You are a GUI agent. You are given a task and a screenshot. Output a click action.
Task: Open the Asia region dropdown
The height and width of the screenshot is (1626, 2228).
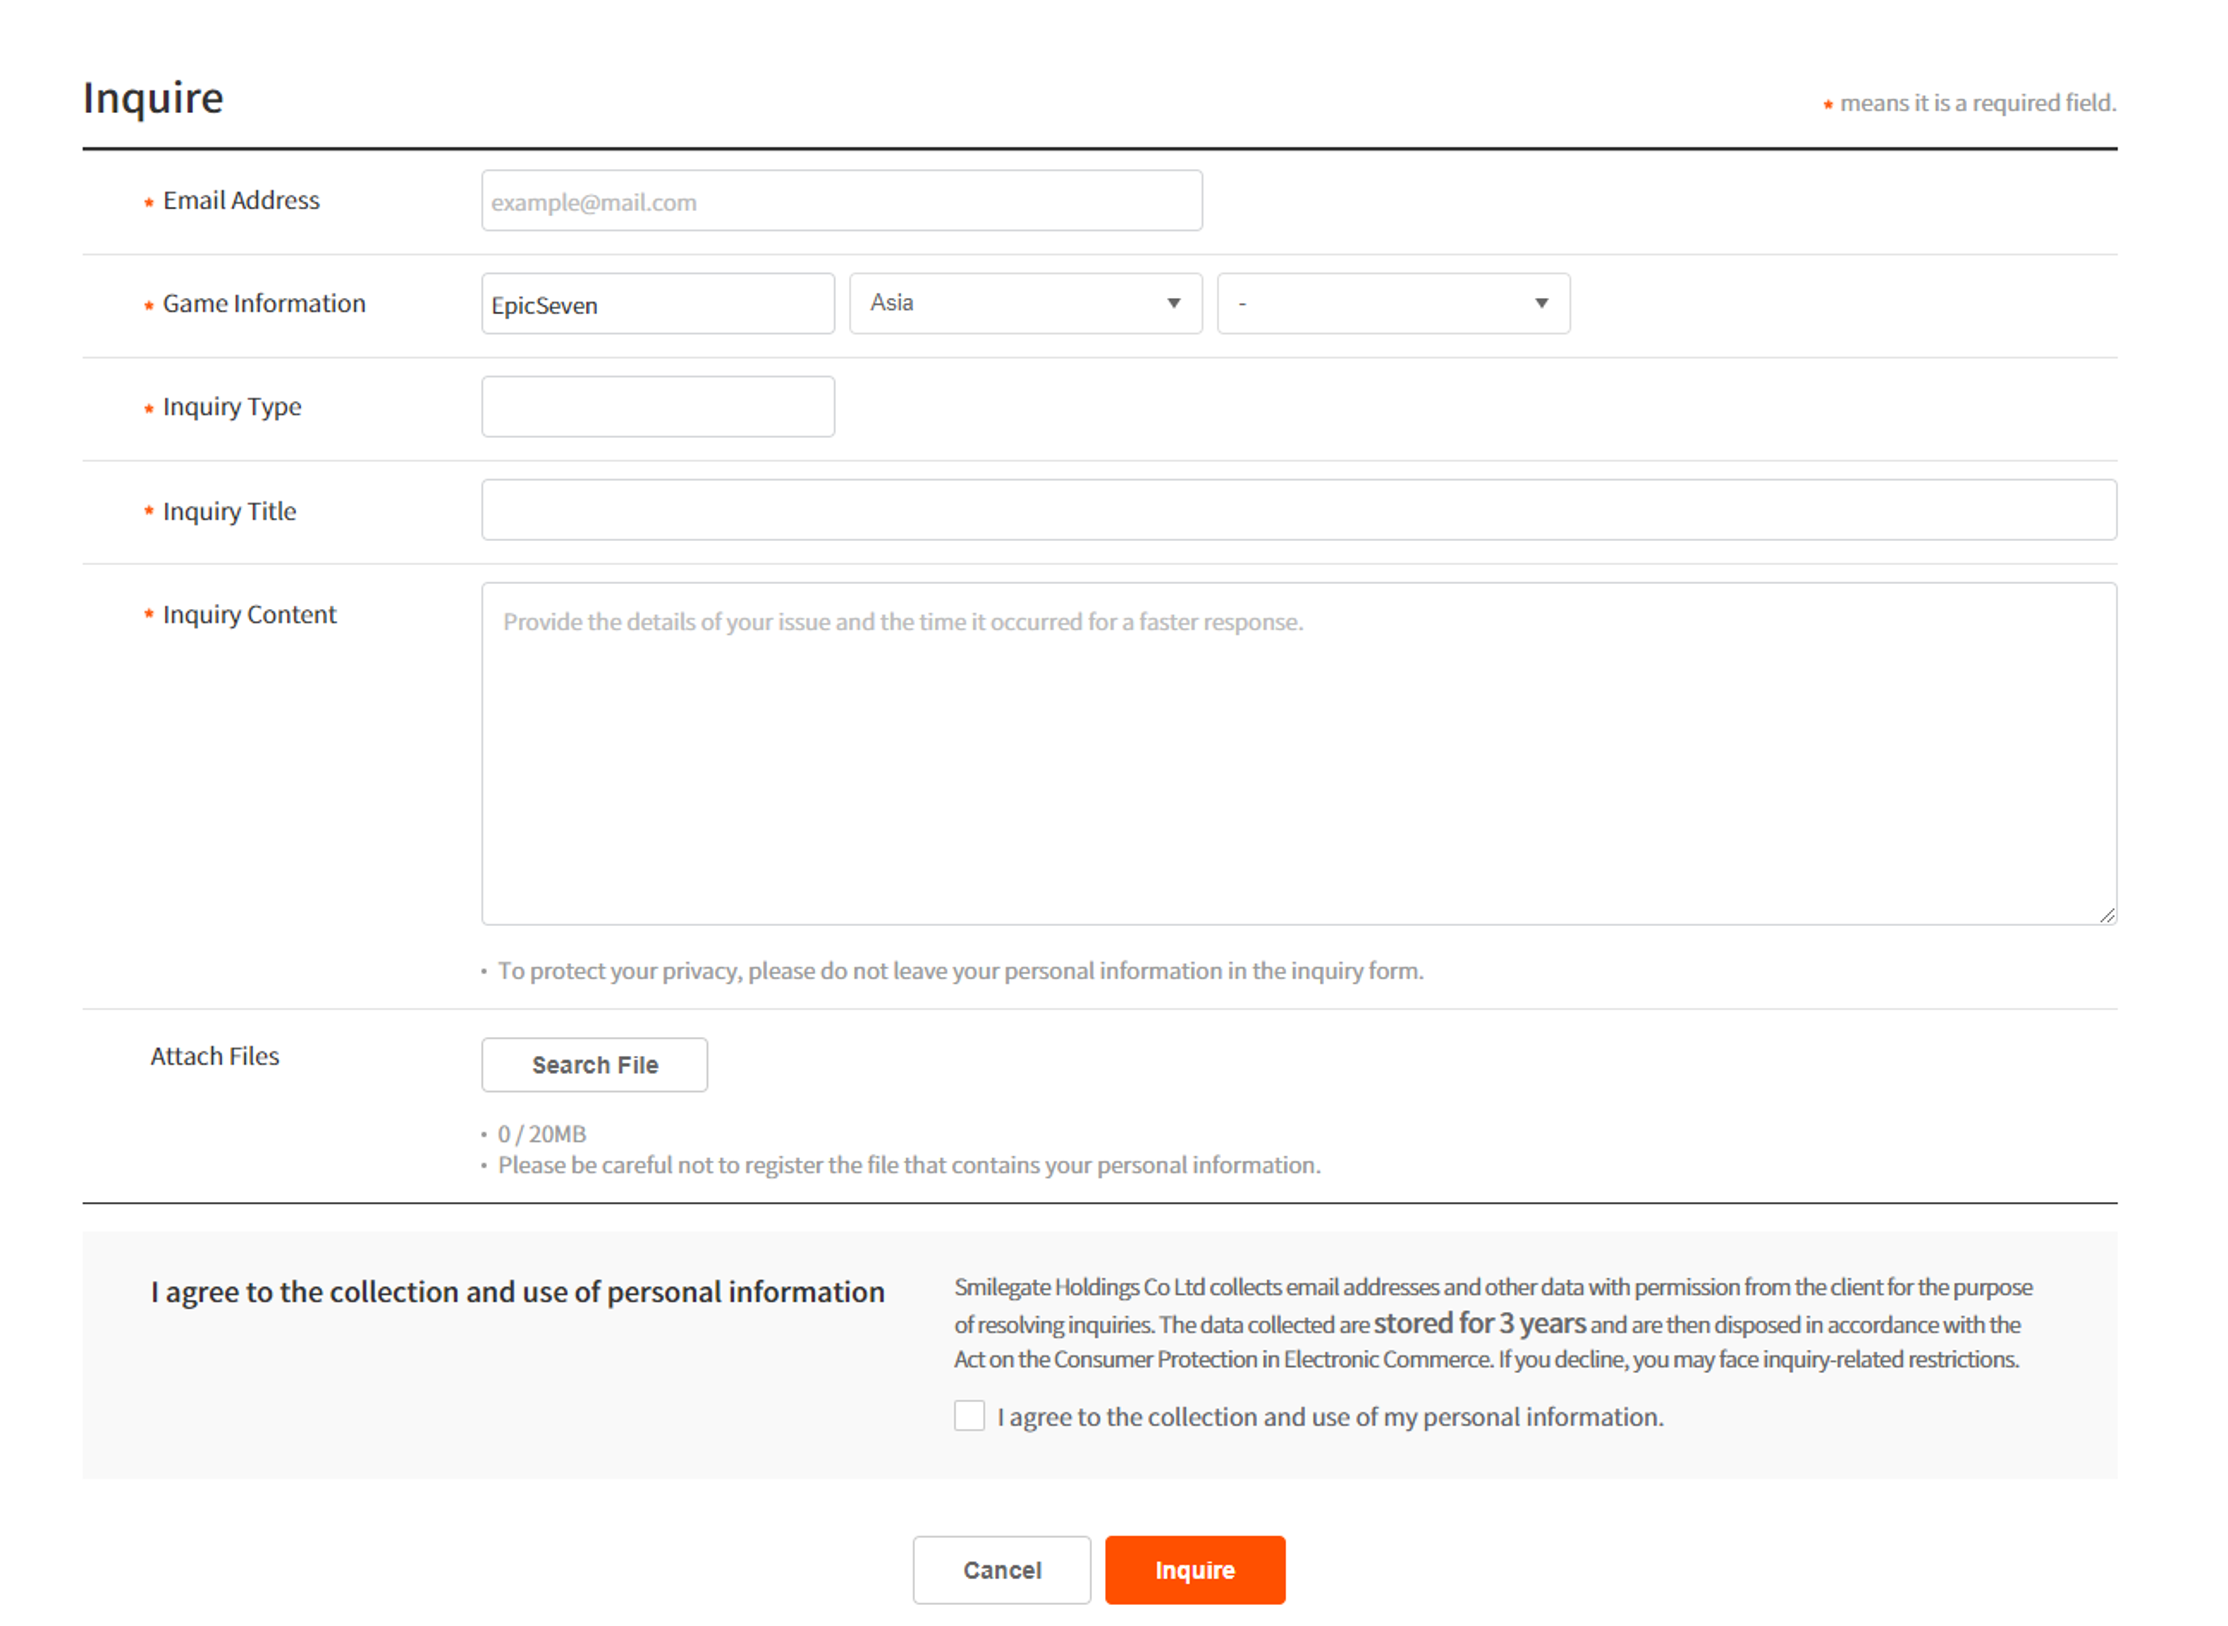click(x=1025, y=303)
